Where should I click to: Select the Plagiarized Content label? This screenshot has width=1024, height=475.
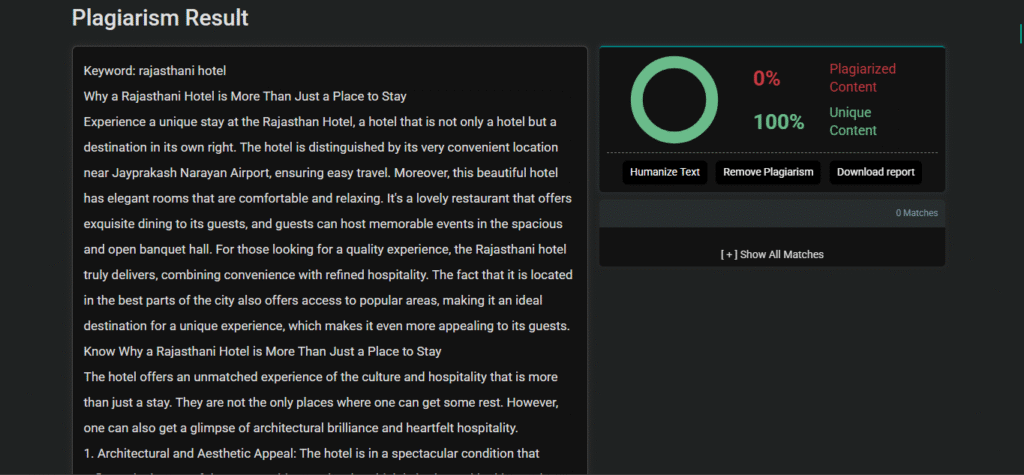(862, 78)
